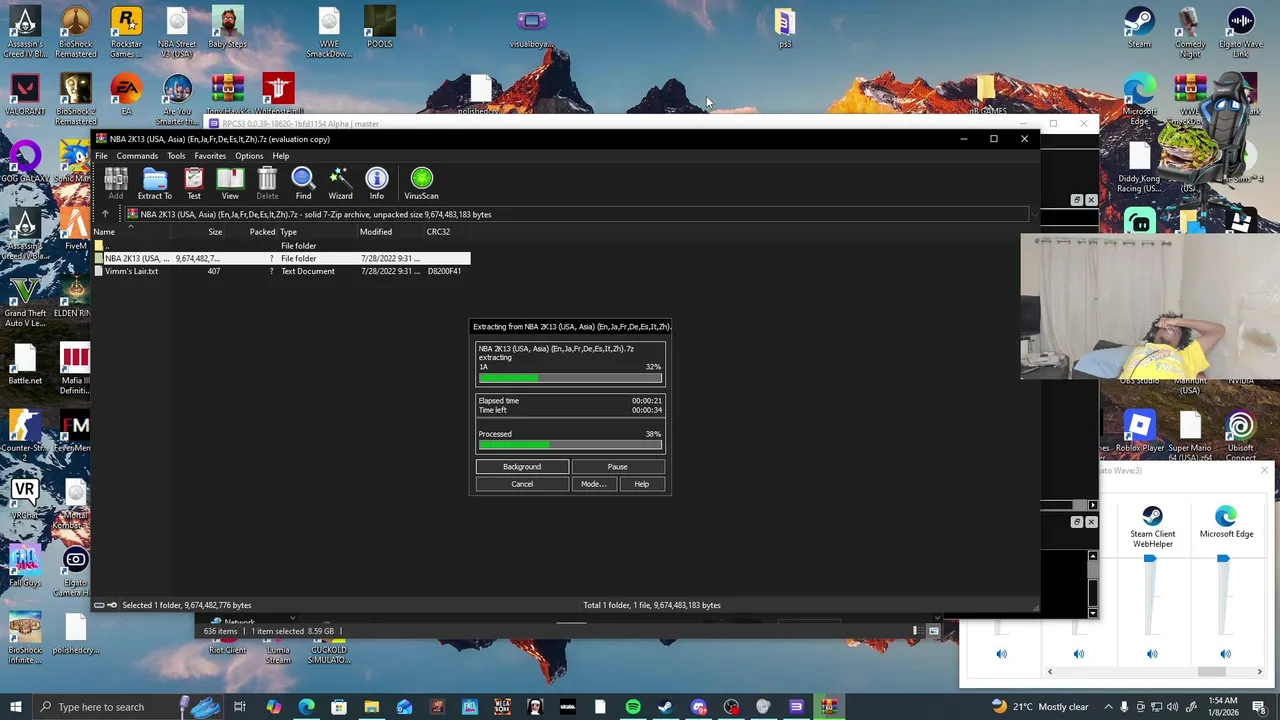Expand the archive path dropdown arrow
Viewport: 1280px width, 720px height.
coord(1034,214)
